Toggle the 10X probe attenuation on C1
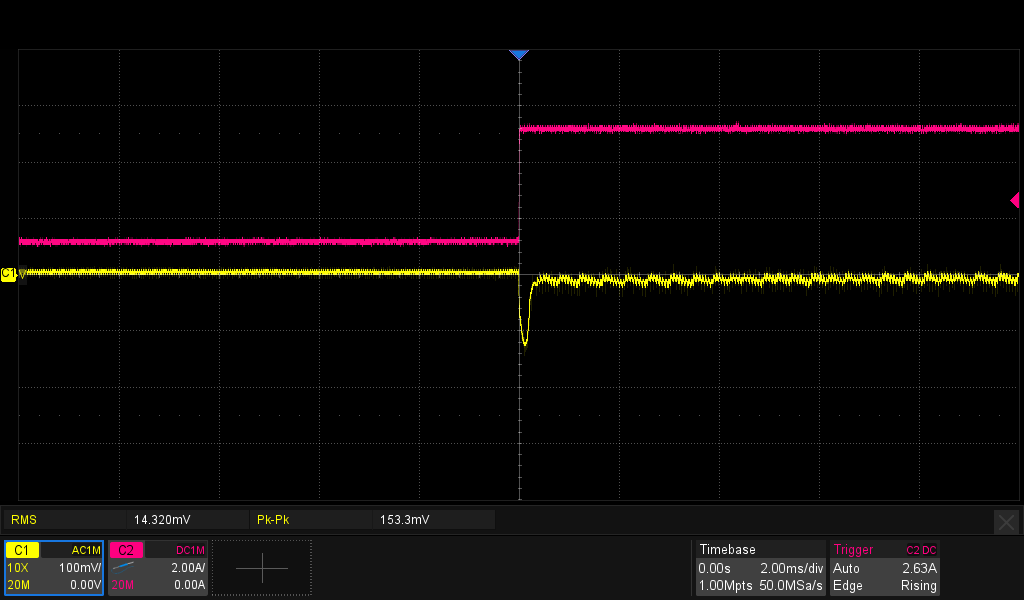 (x=18, y=567)
